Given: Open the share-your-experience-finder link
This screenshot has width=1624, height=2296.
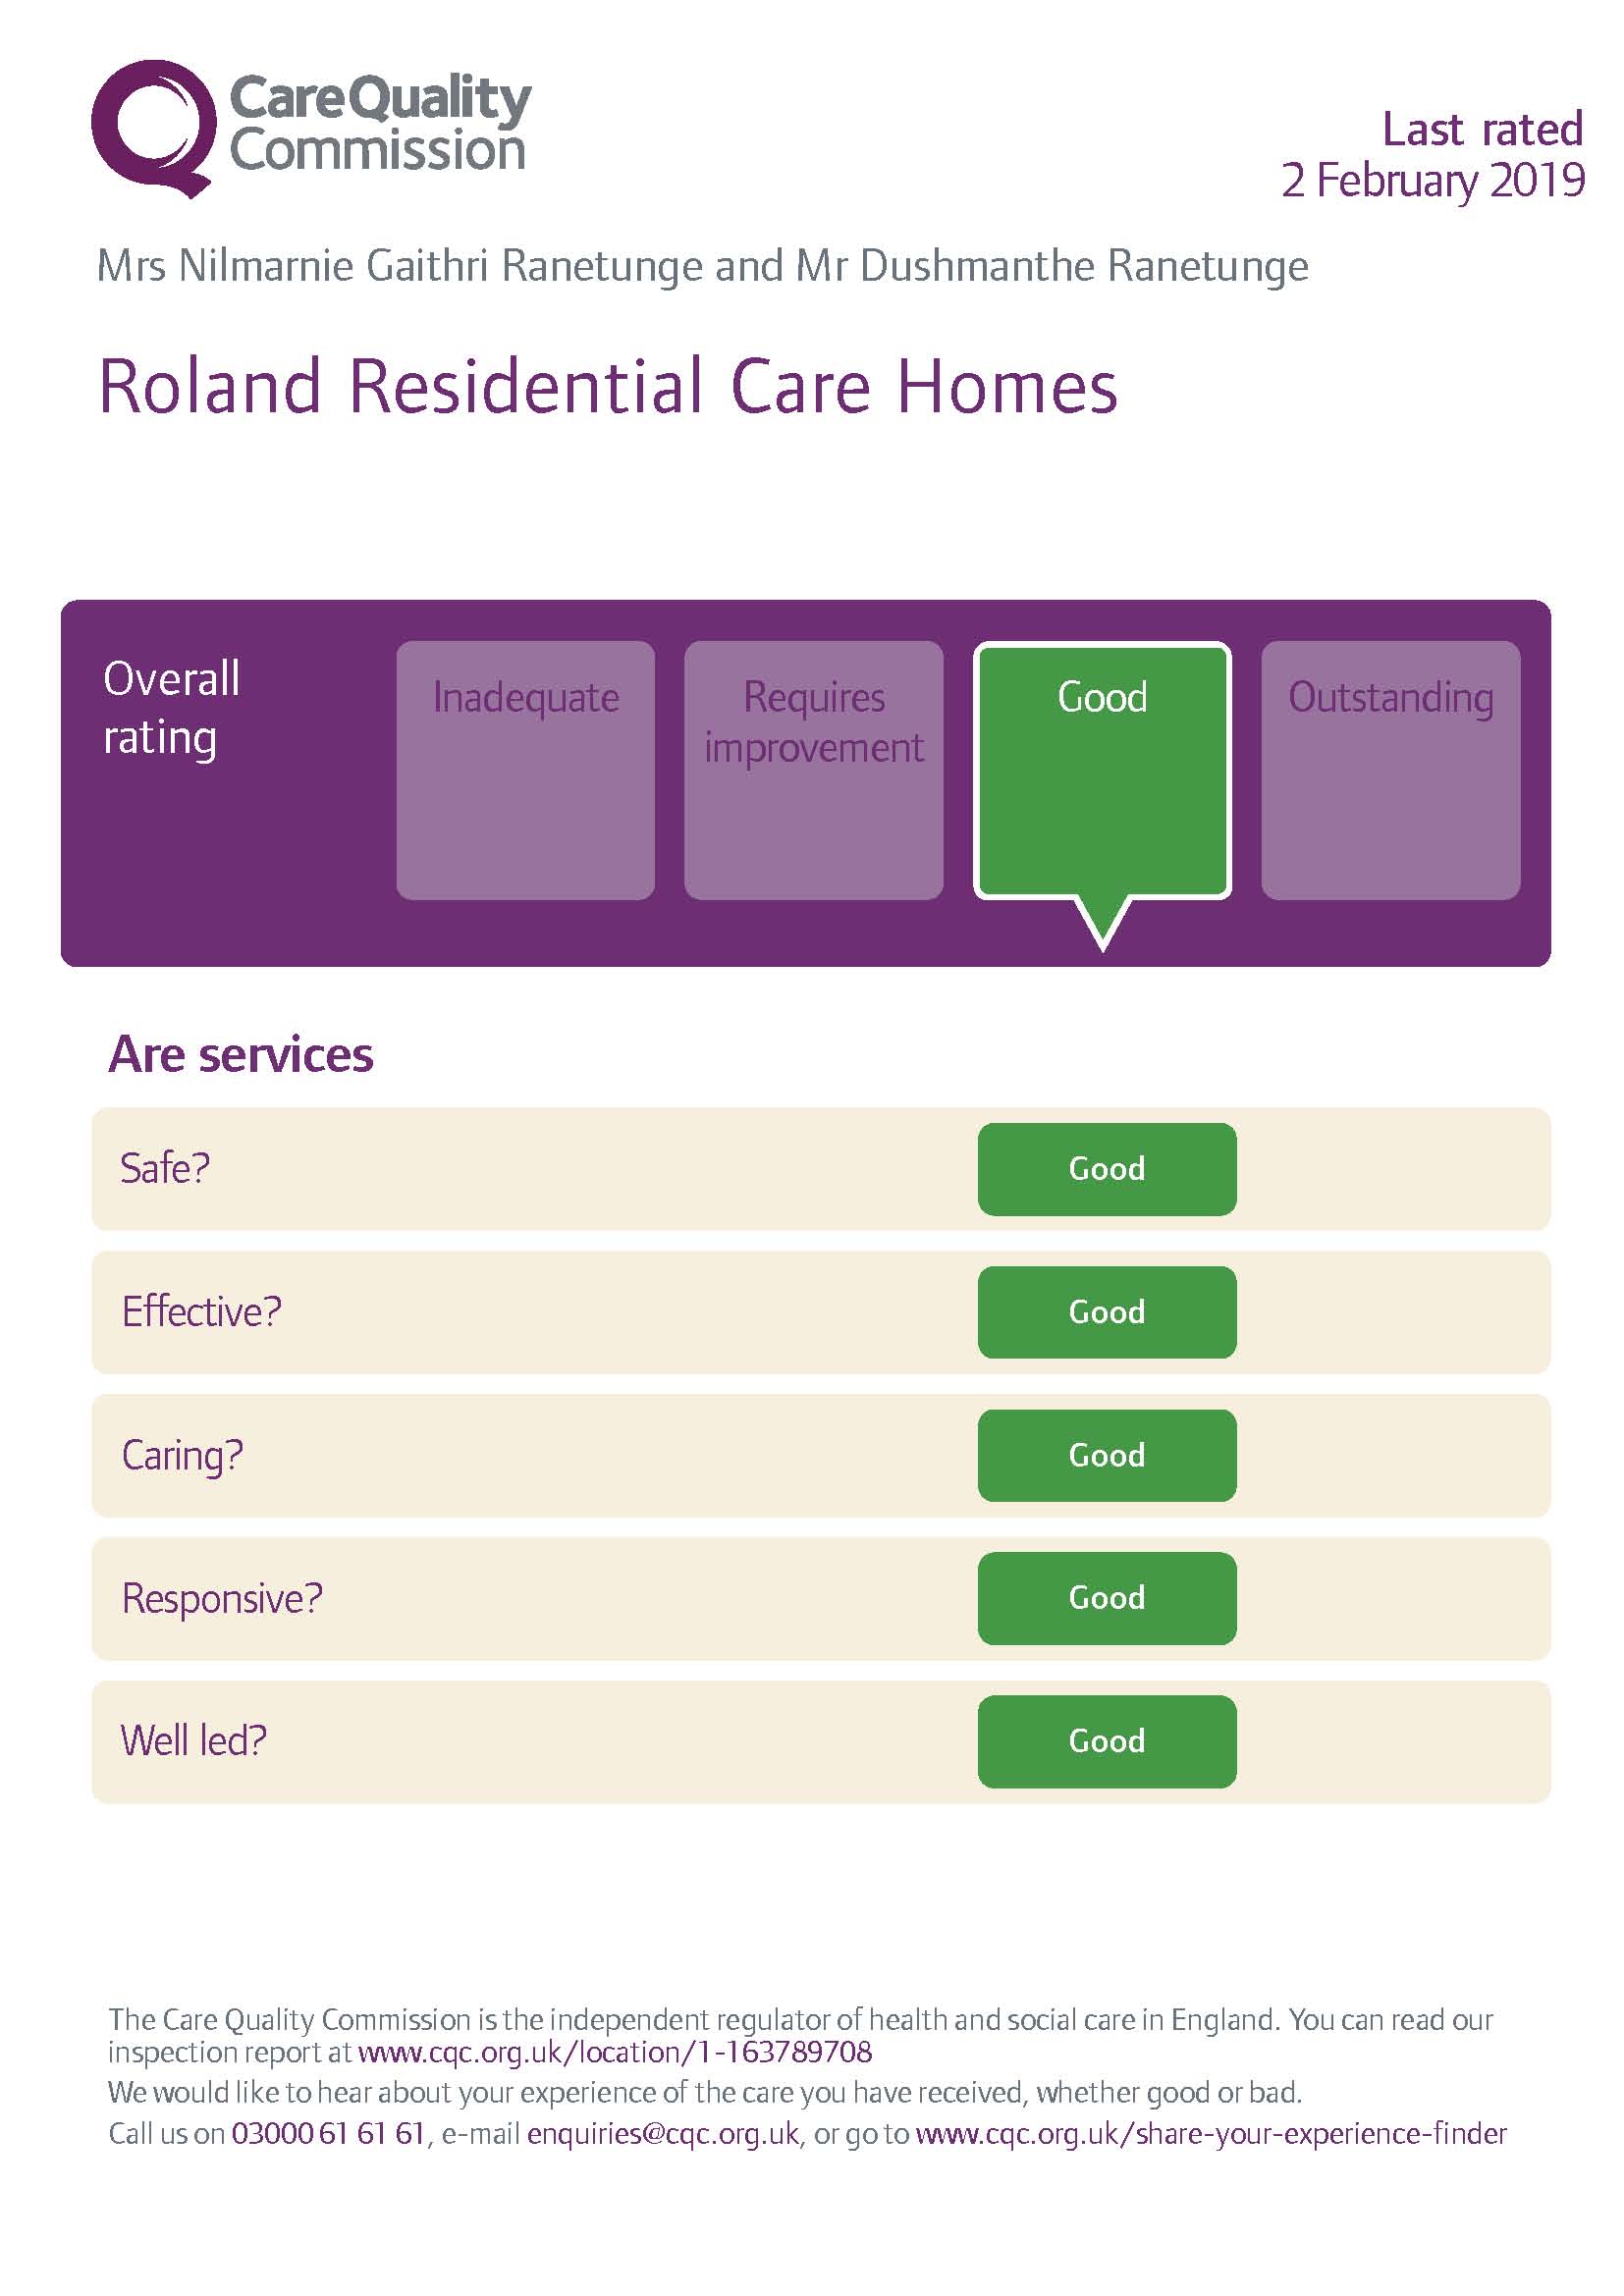Looking at the screenshot, I should point(1210,2134).
